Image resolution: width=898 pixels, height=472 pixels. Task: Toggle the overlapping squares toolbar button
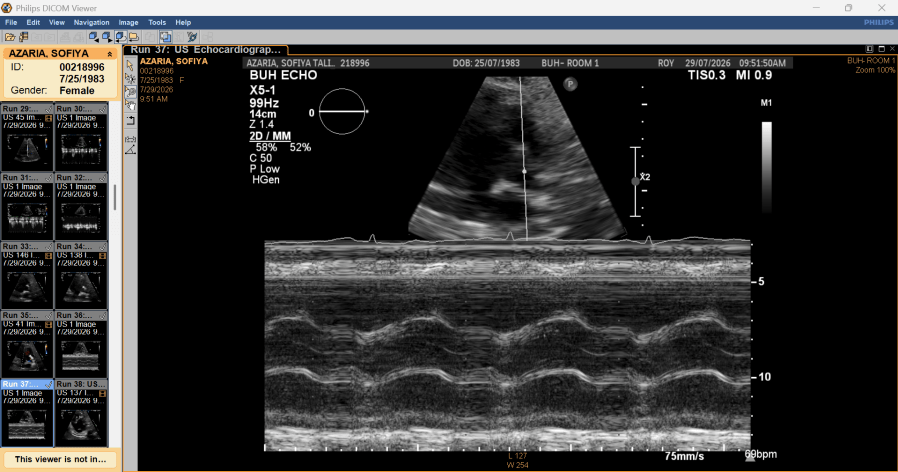pyautogui.click(x=165, y=37)
